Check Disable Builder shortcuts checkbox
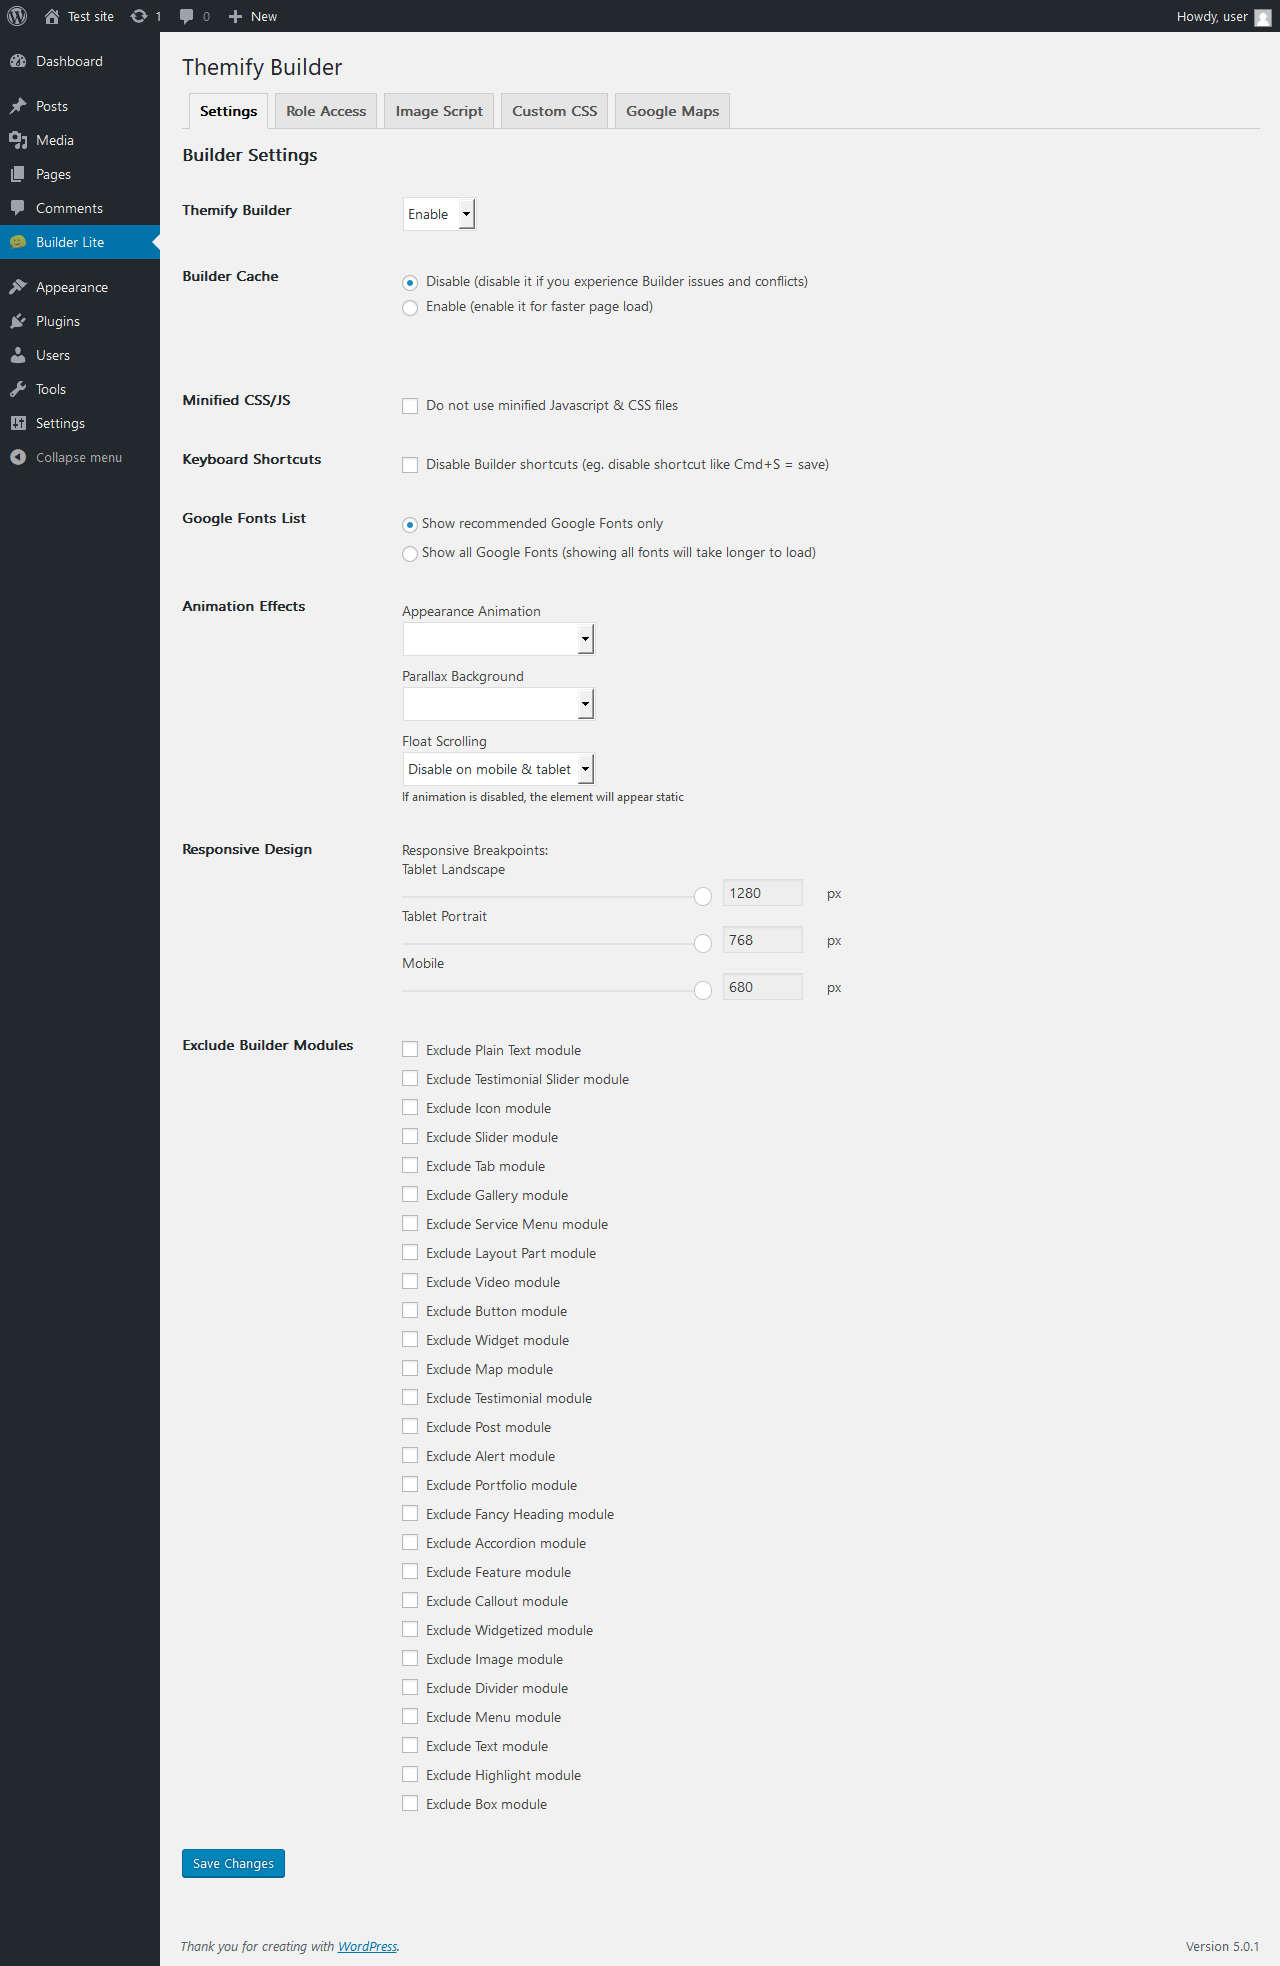The width and height of the screenshot is (1280, 1966). pyautogui.click(x=410, y=465)
